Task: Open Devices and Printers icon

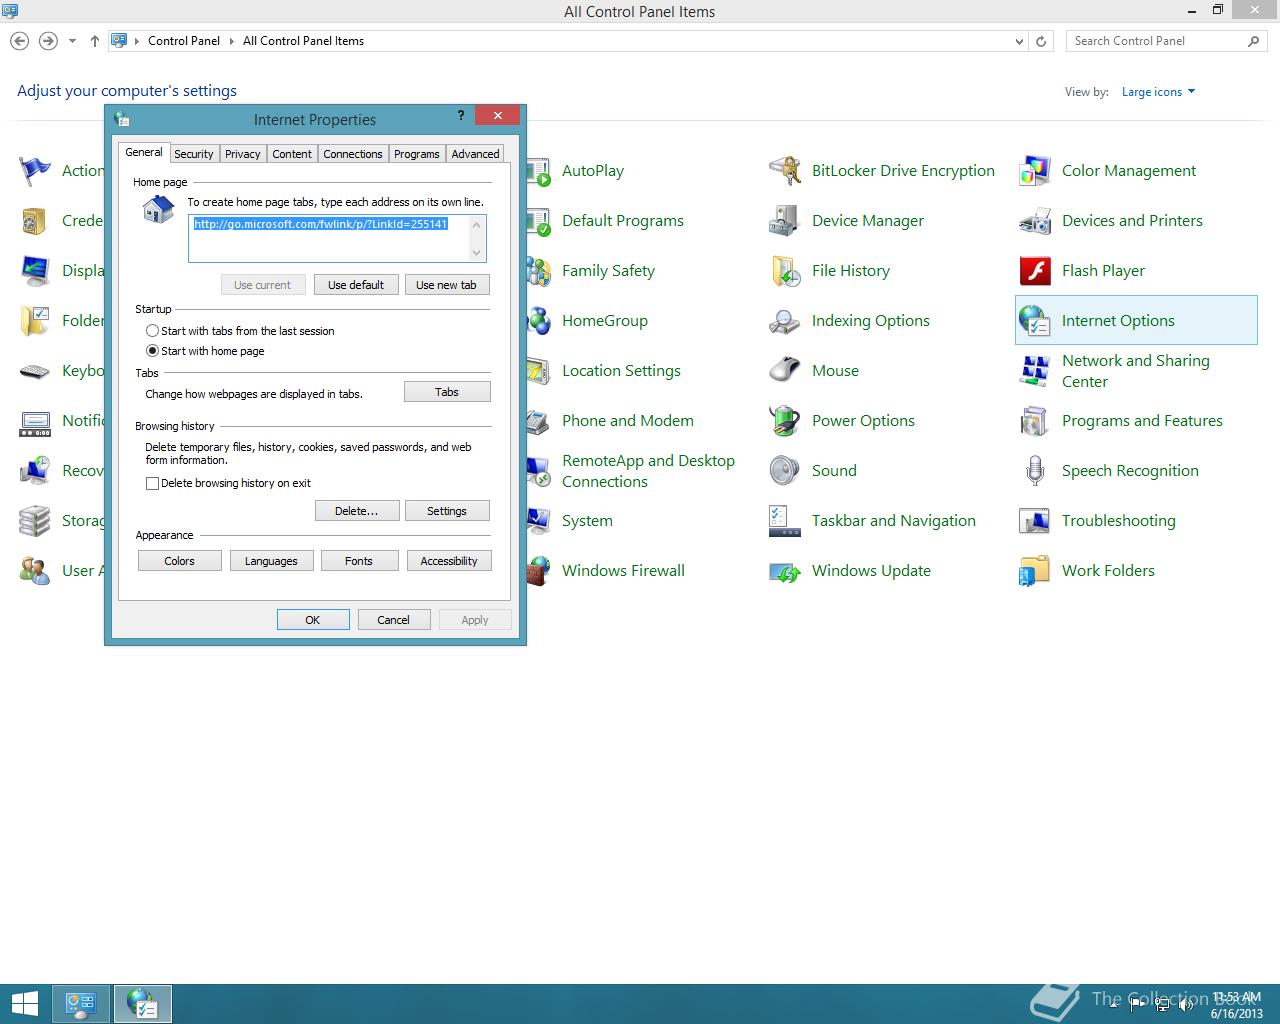Action: (x=1035, y=221)
